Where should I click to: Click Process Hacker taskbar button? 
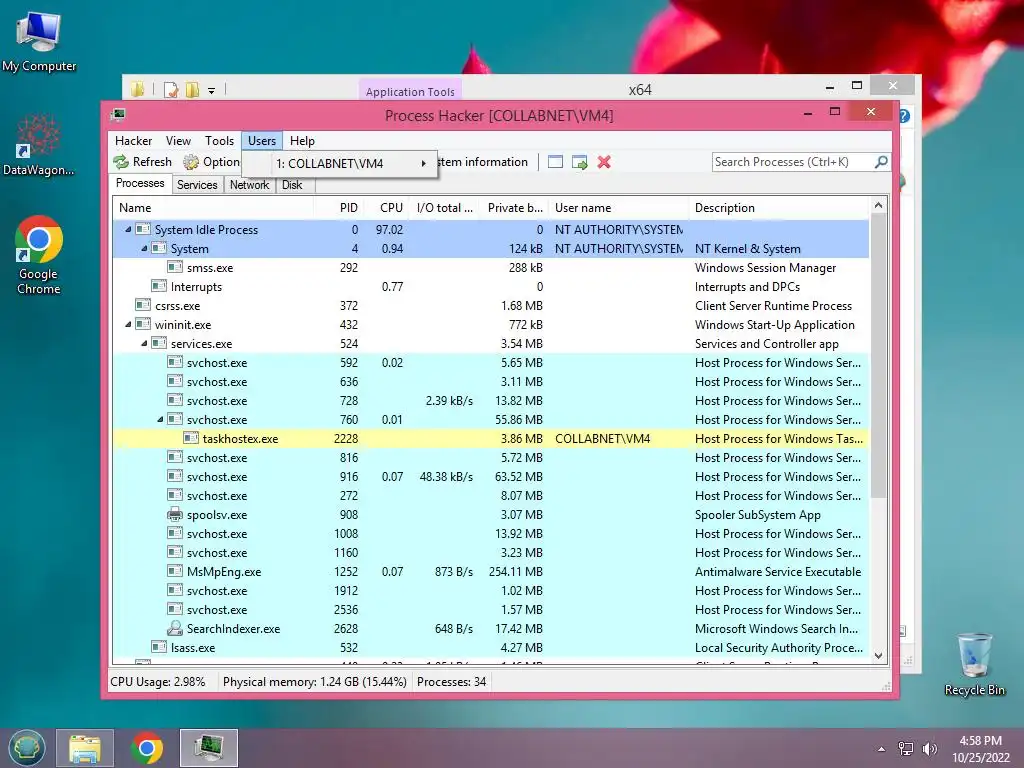(x=209, y=748)
